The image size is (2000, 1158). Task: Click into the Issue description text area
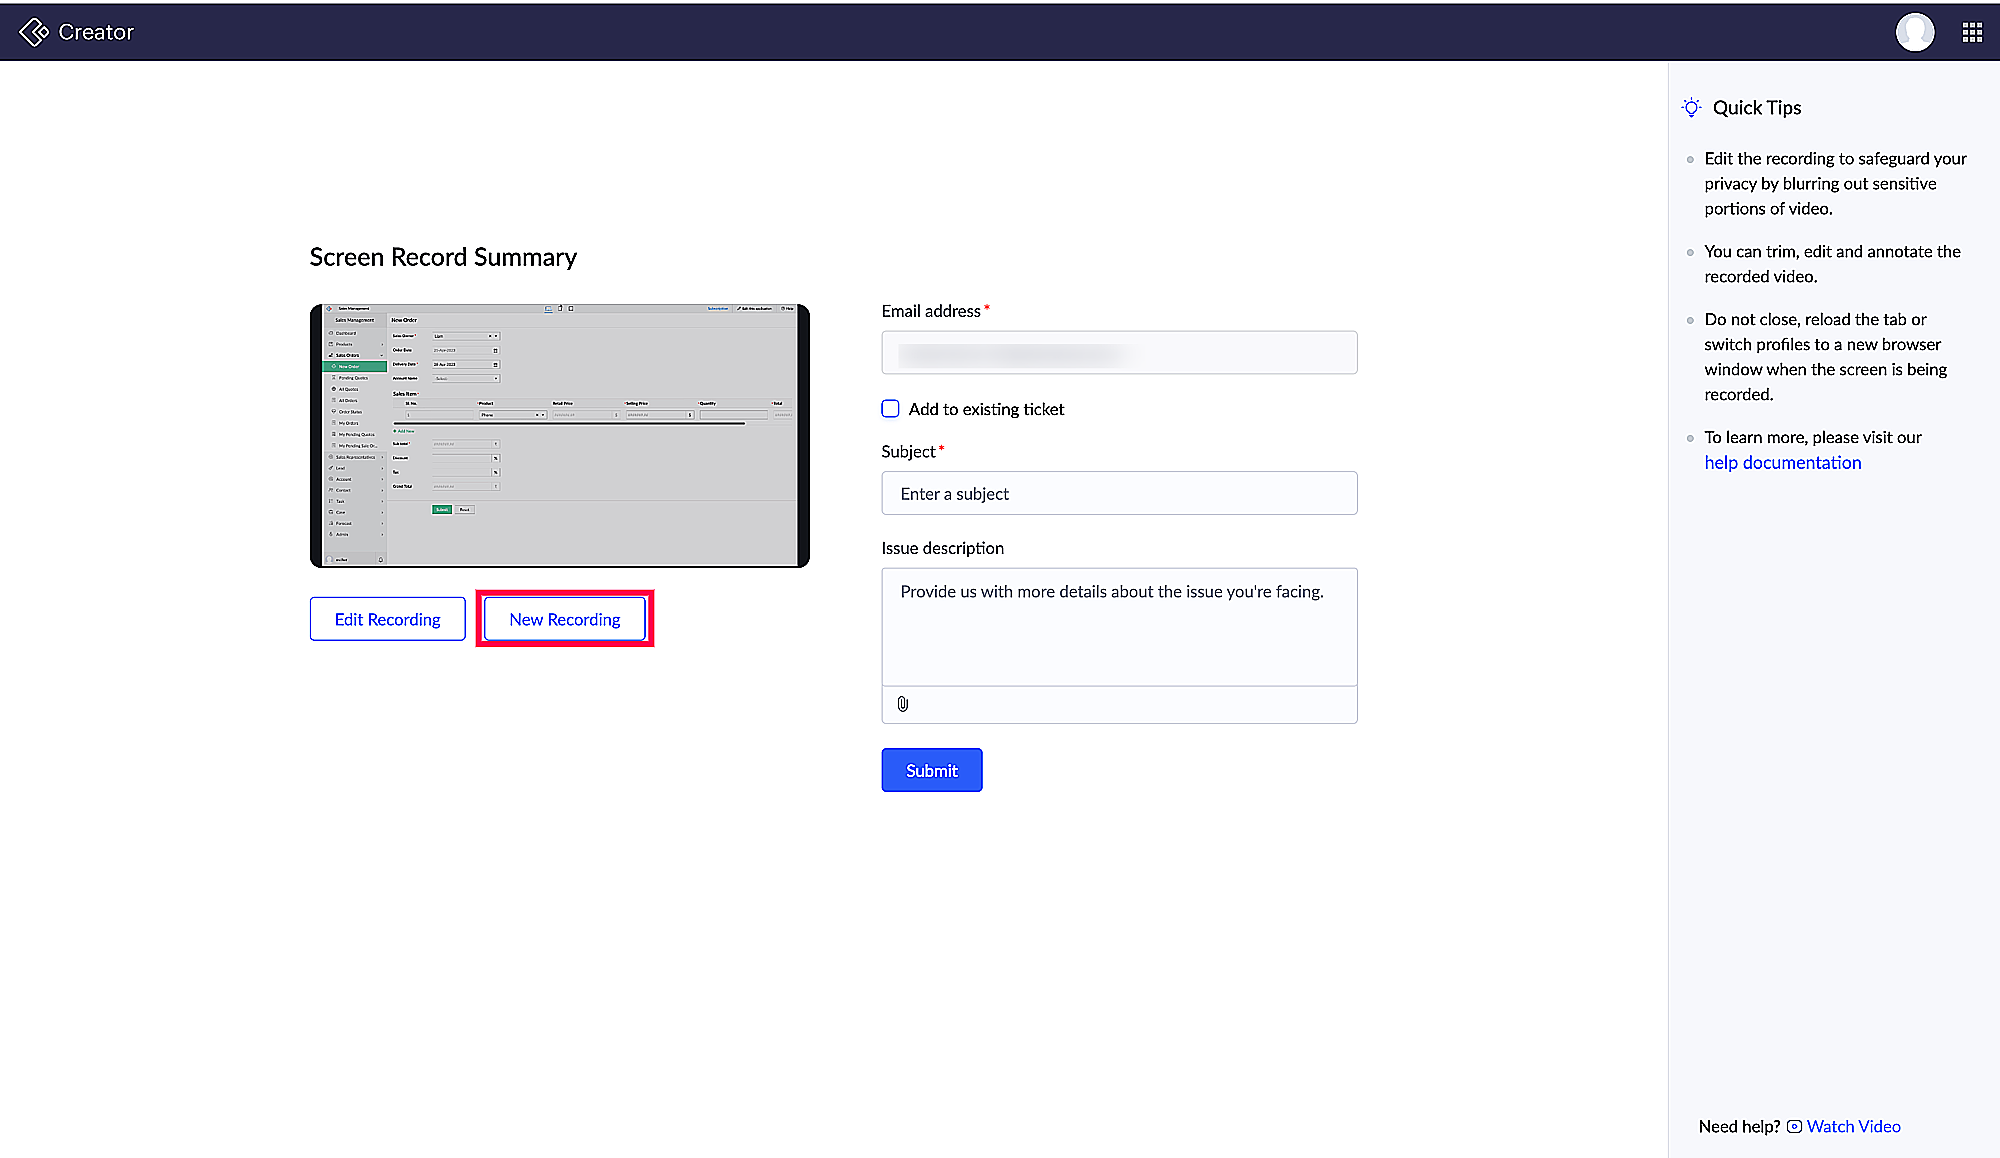1118,627
